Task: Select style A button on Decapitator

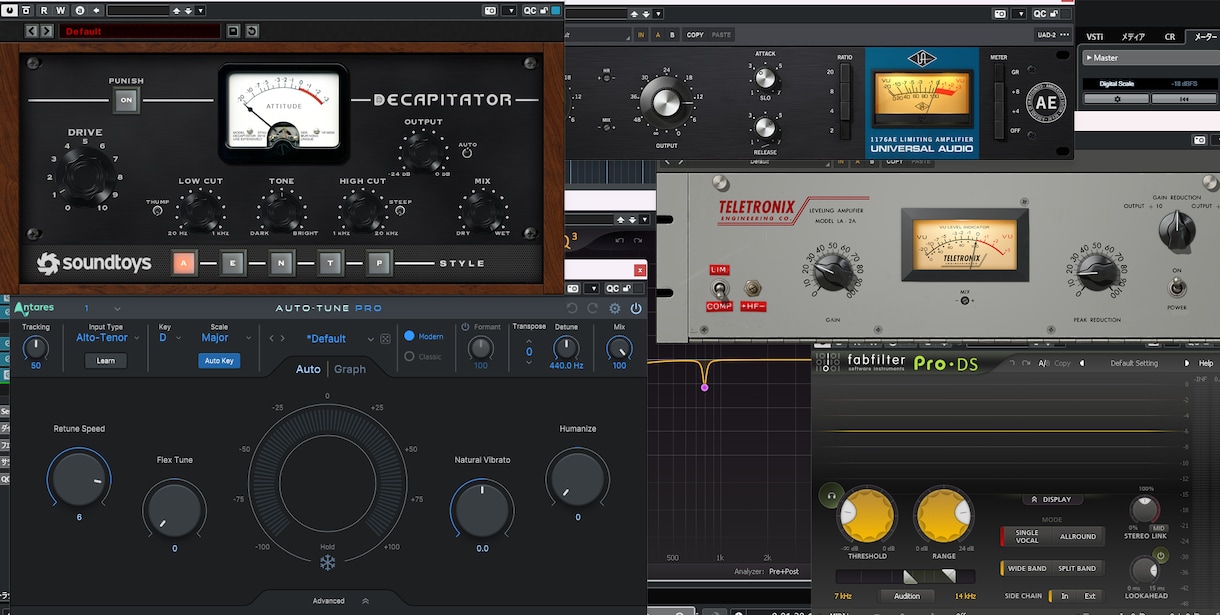Action: click(x=184, y=263)
